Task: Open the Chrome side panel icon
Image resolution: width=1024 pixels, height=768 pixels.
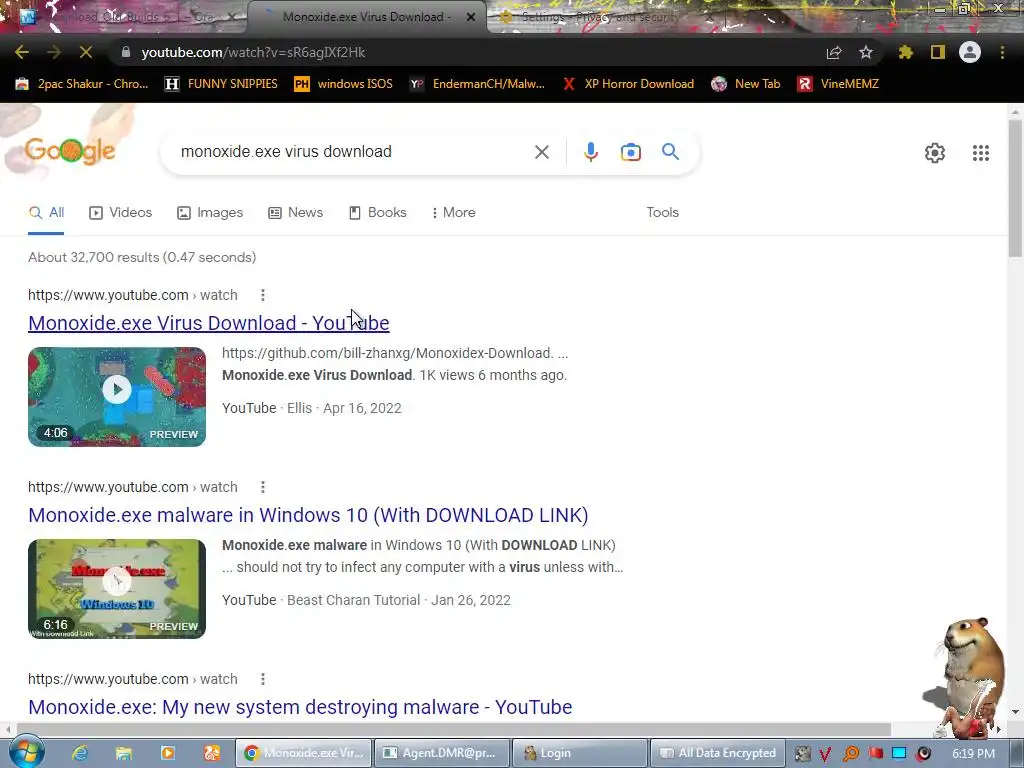Action: (938, 52)
